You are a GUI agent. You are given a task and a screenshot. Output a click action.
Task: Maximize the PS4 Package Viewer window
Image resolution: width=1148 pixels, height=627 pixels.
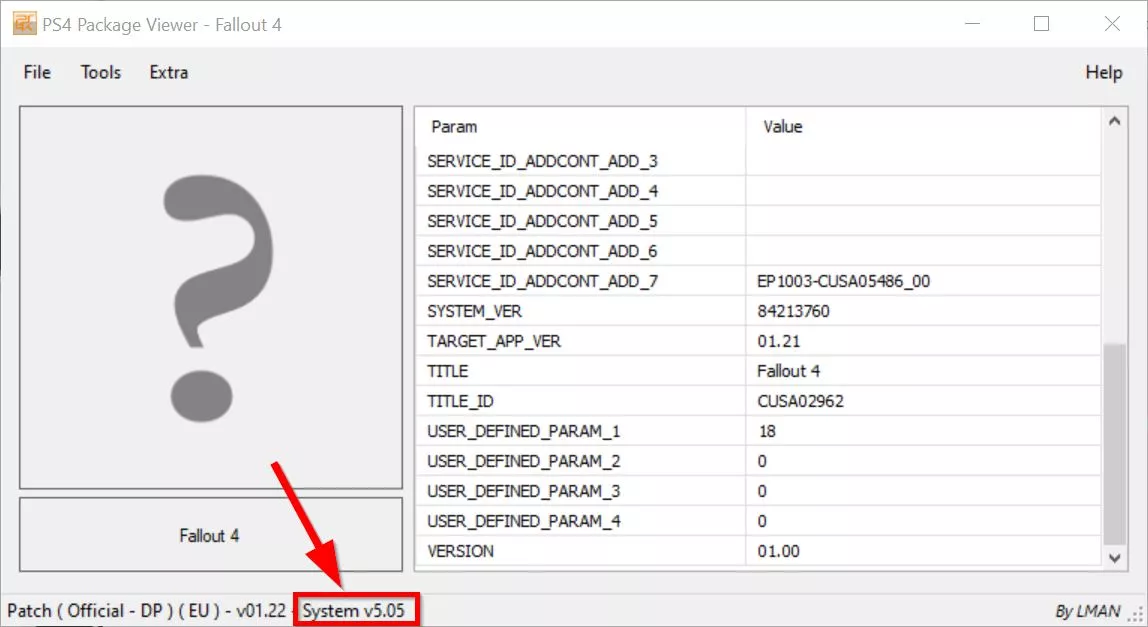tap(1041, 23)
